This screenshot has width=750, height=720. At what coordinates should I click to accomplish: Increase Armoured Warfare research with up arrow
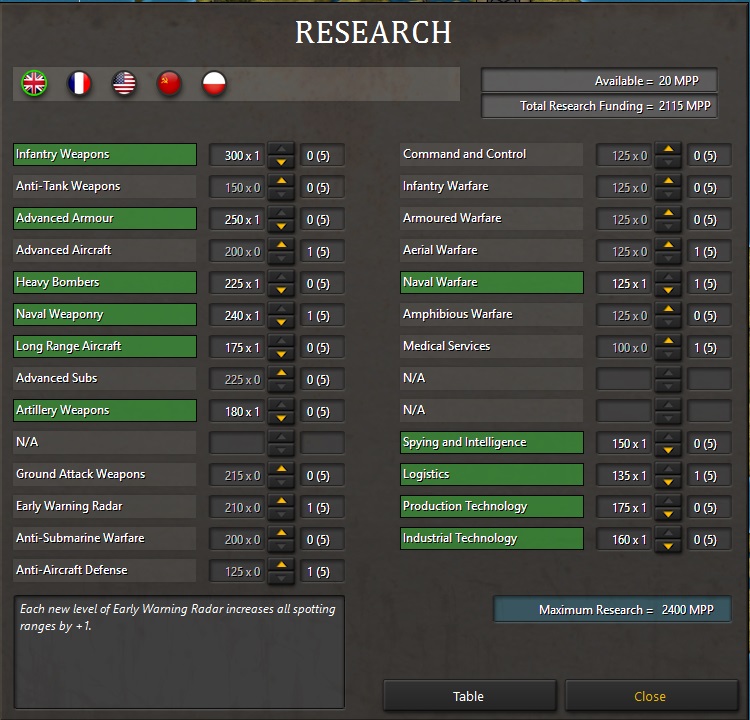click(668, 212)
